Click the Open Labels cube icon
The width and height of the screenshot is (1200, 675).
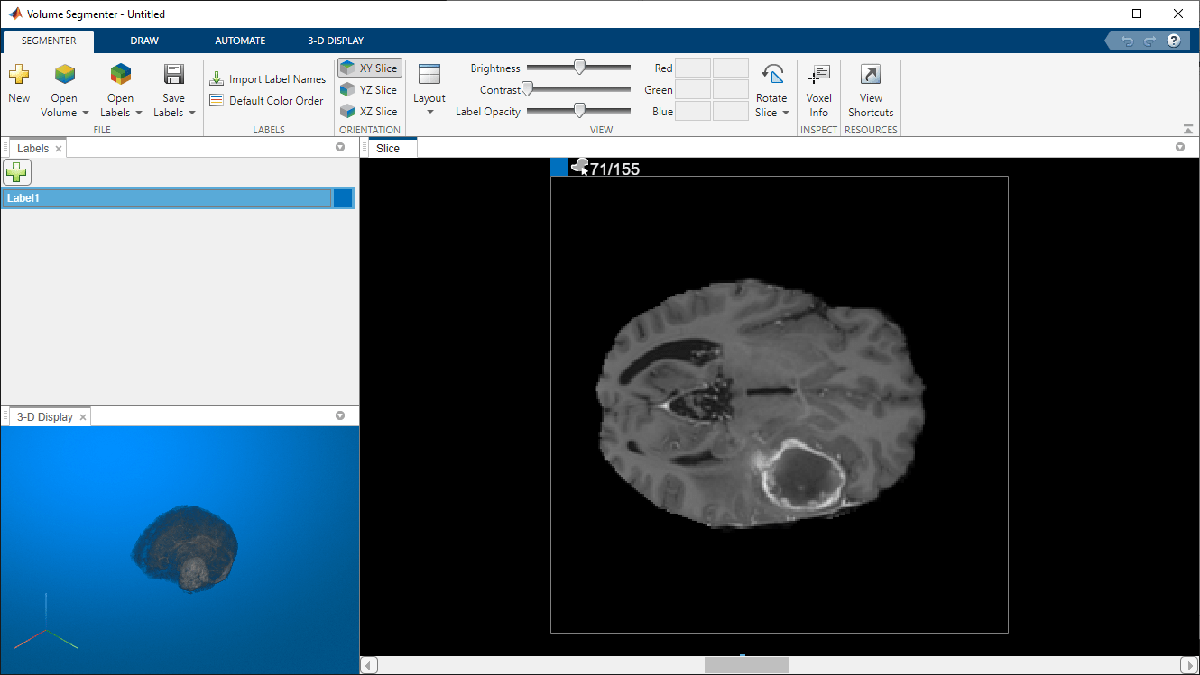coord(121,74)
